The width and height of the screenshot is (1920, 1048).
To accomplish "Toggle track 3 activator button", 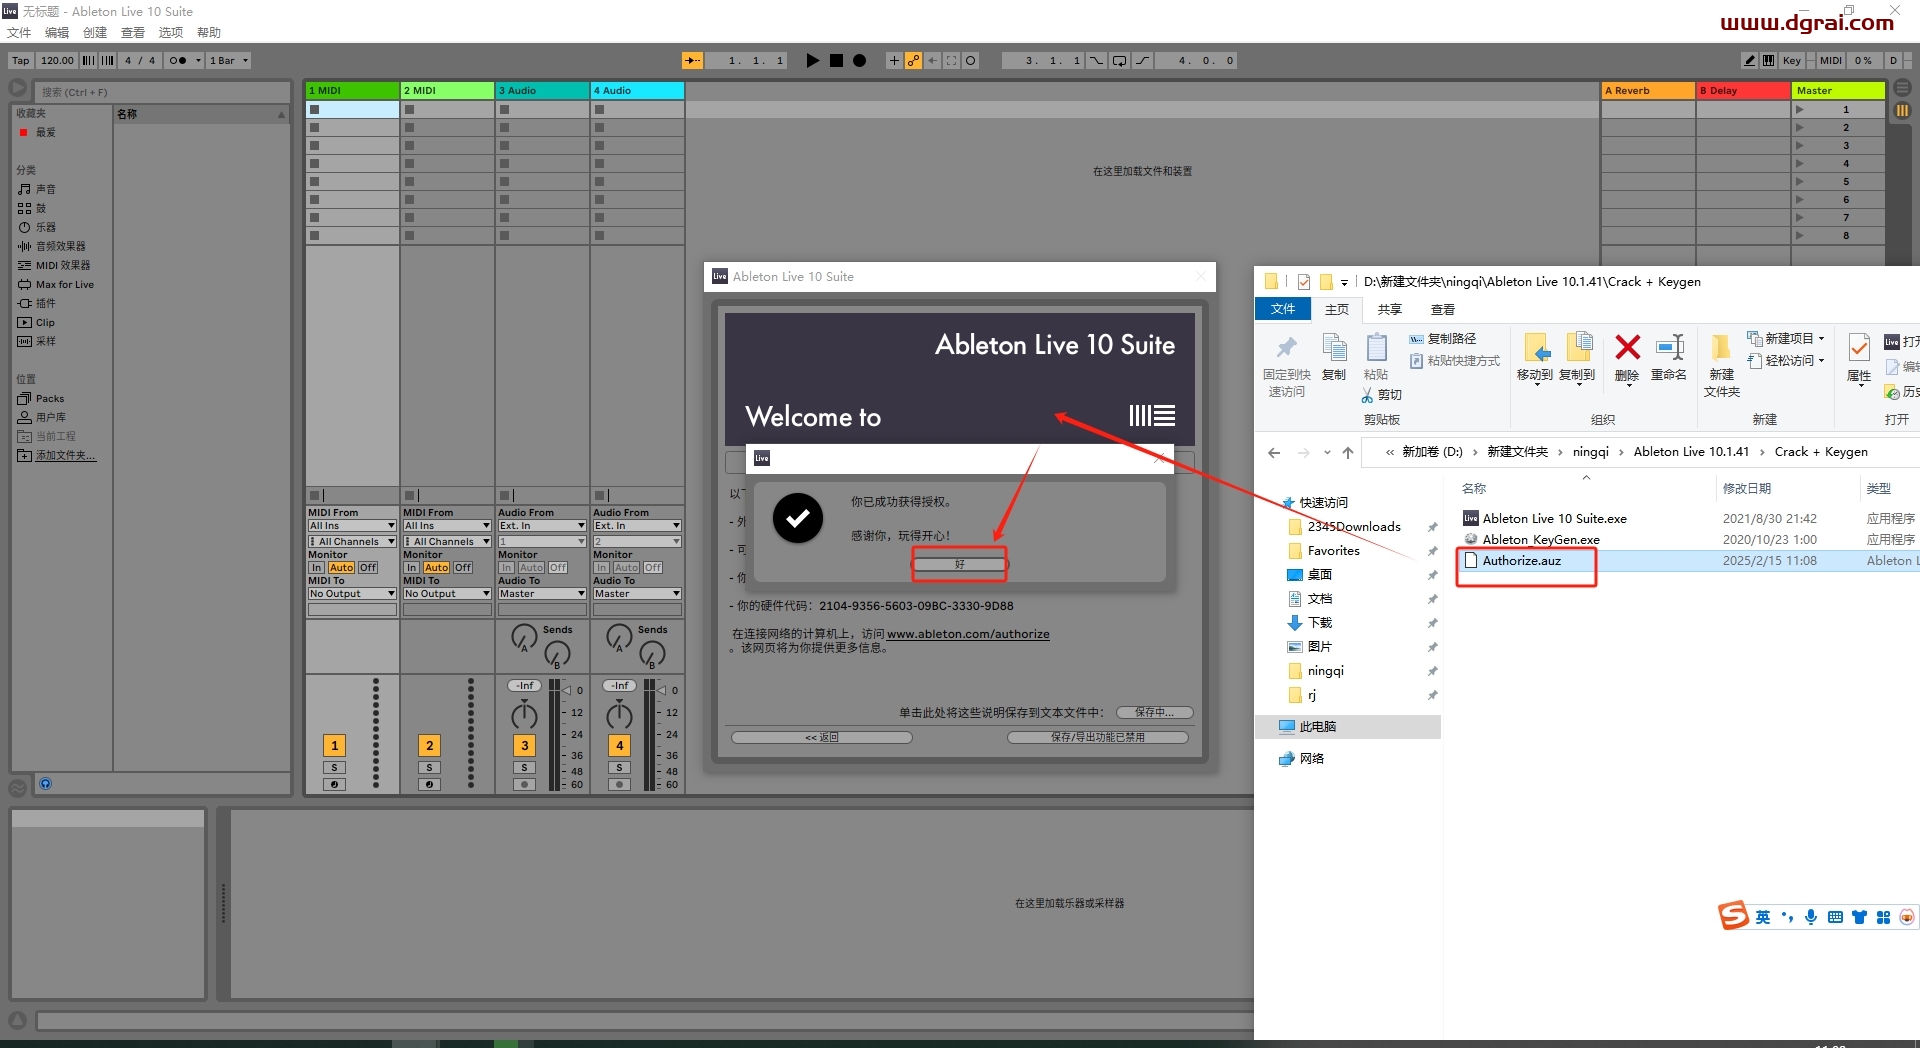I will click(524, 745).
